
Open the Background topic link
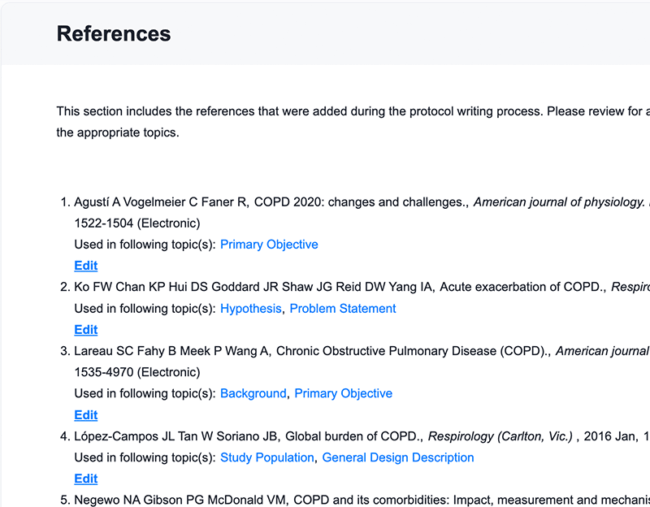pyautogui.click(x=253, y=394)
